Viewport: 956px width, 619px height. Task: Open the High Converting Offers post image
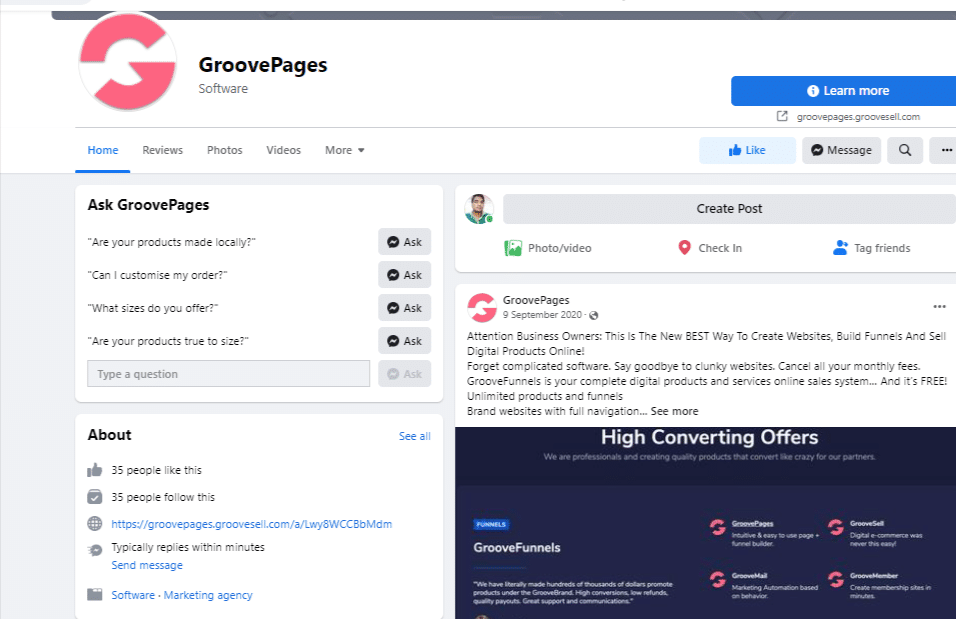[705, 523]
